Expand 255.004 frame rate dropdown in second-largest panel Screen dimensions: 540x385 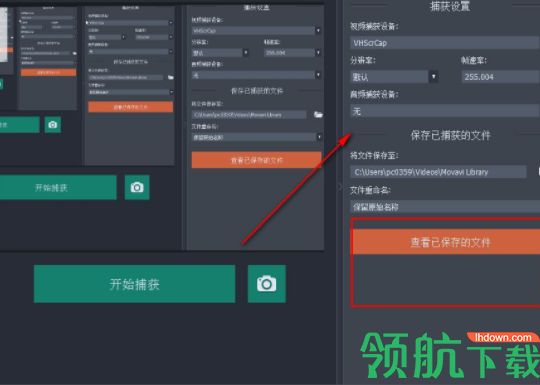(x=318, y=53)
